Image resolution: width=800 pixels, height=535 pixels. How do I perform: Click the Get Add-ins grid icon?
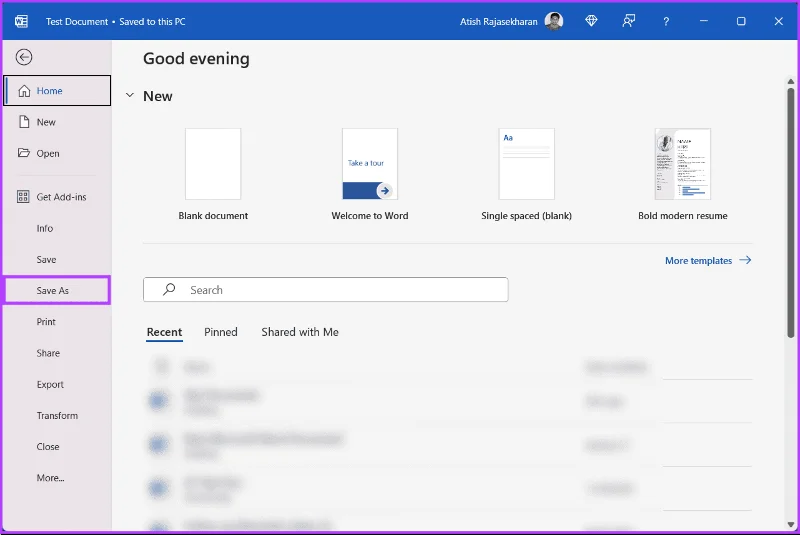[23, 196]
